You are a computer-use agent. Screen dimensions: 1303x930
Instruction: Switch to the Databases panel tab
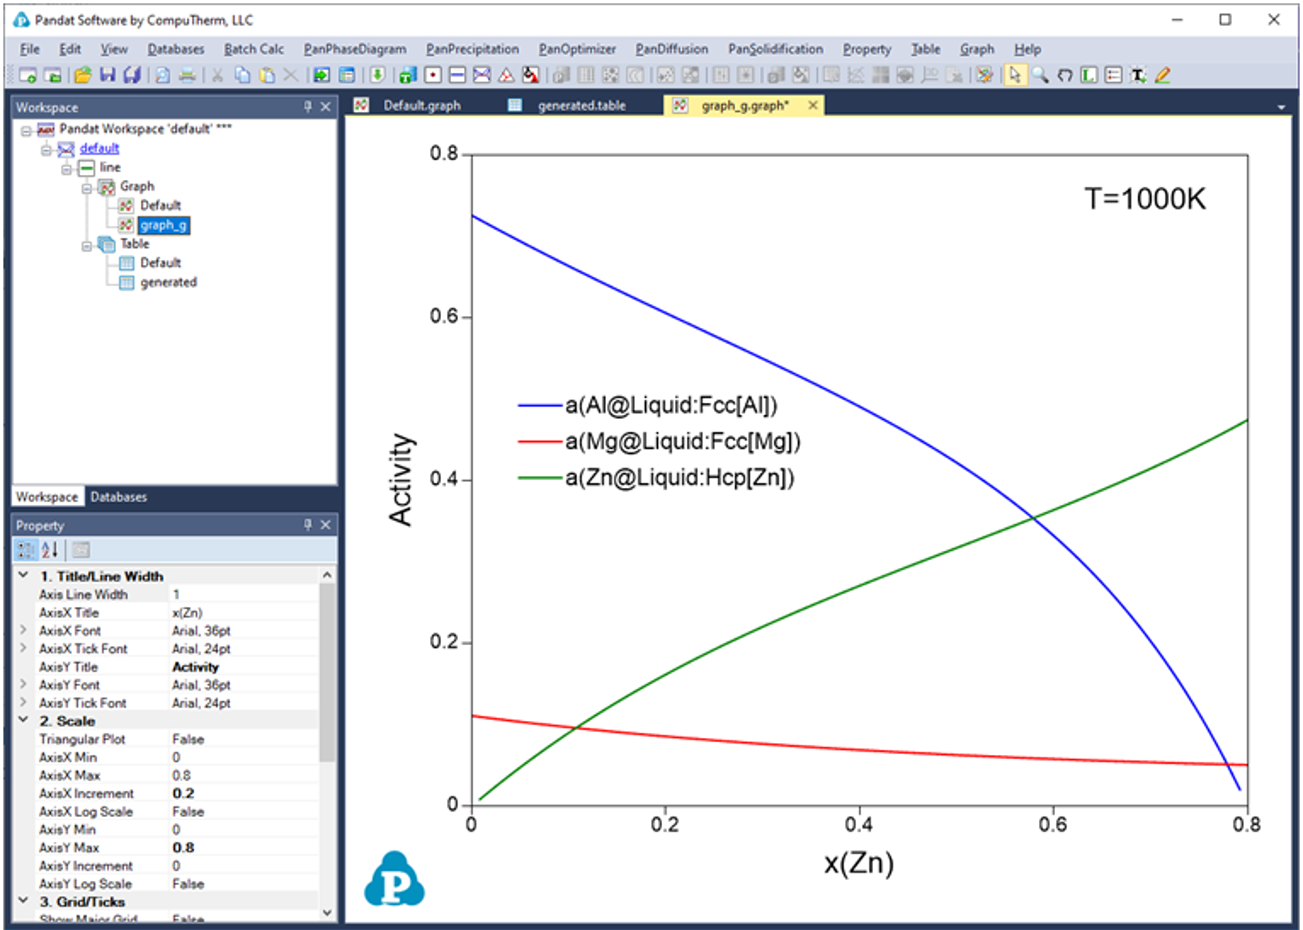click(118, 497)
